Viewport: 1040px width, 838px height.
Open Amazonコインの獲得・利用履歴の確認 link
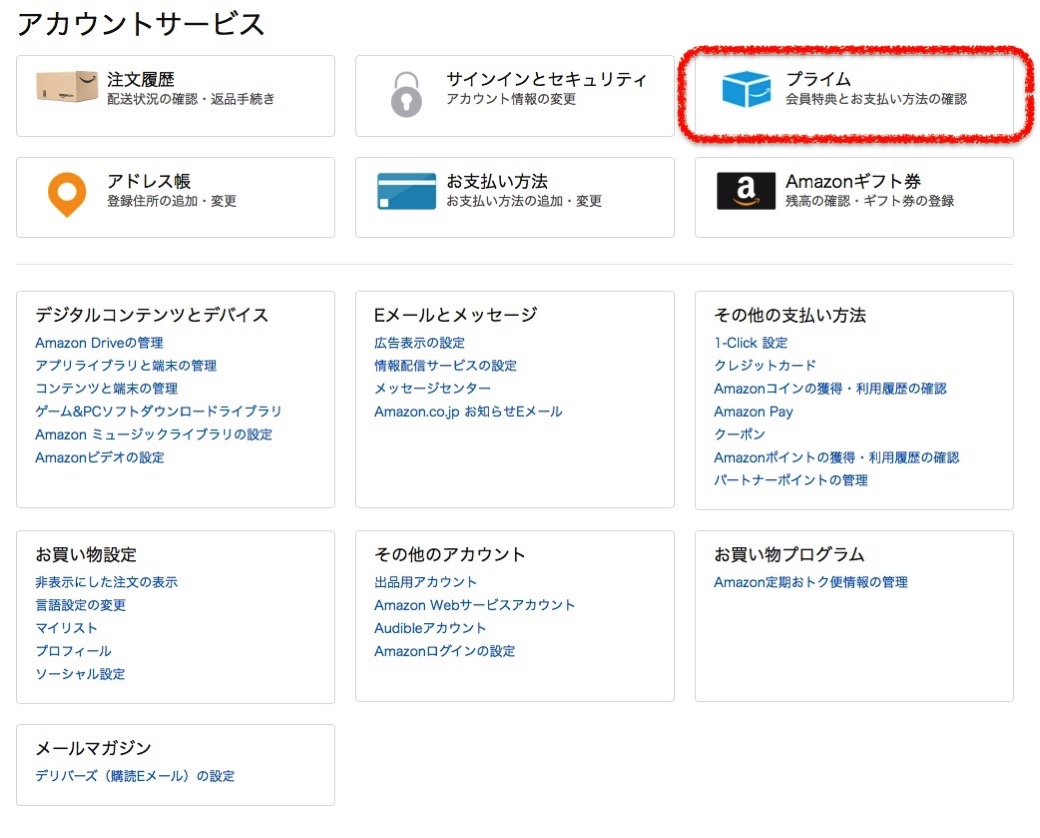[830, 389]
